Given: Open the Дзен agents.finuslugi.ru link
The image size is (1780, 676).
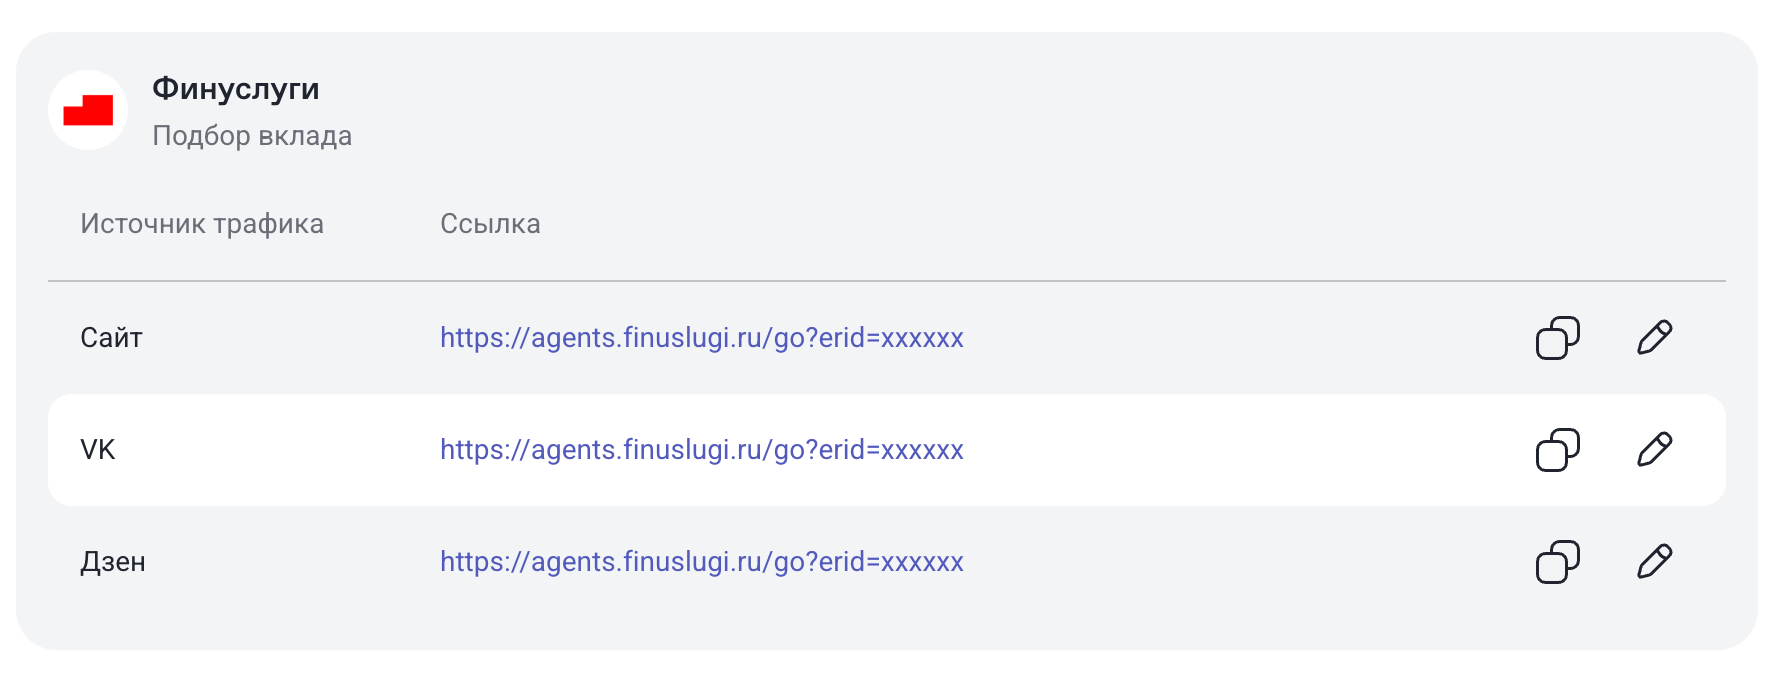Looking at the screenshot, I should pos(701,562).
